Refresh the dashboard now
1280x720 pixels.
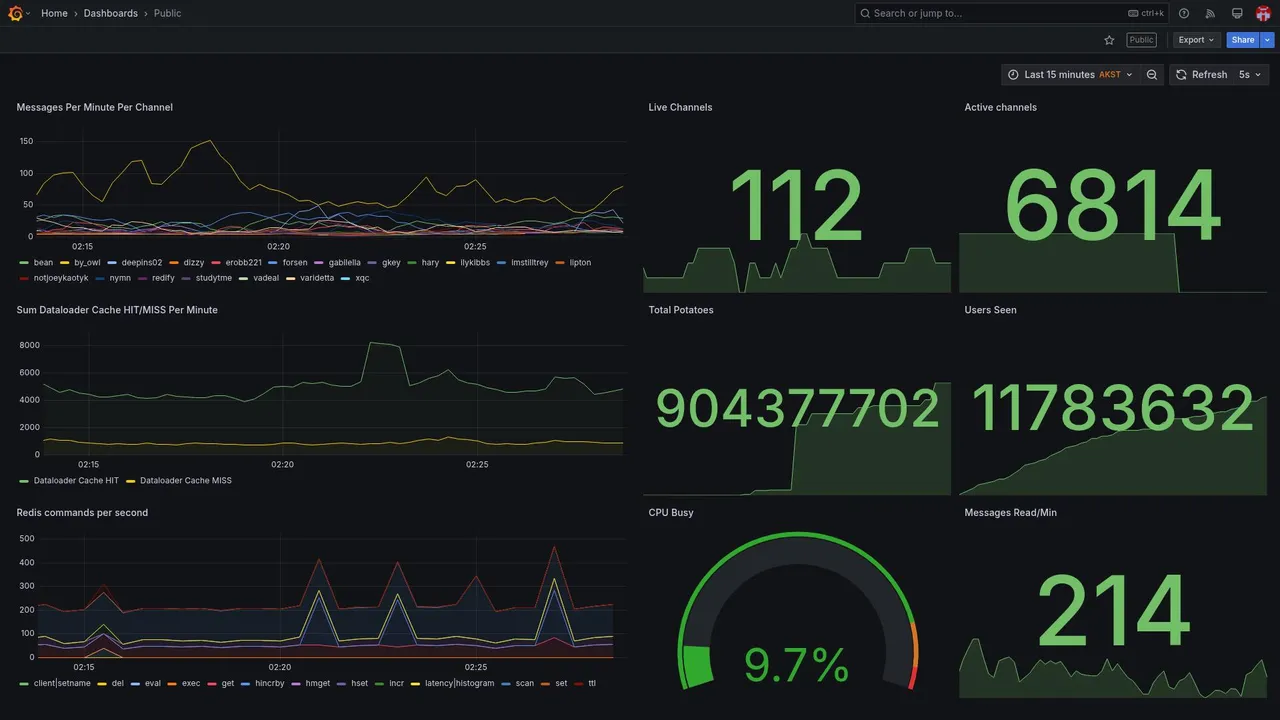tap(1201, 75)
